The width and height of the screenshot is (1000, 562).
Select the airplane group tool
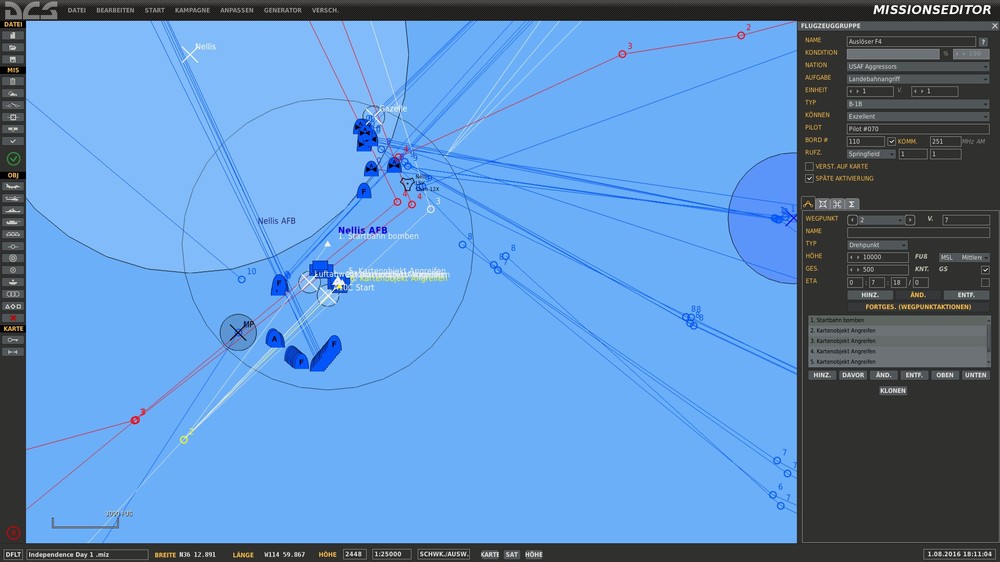[13, 186]
